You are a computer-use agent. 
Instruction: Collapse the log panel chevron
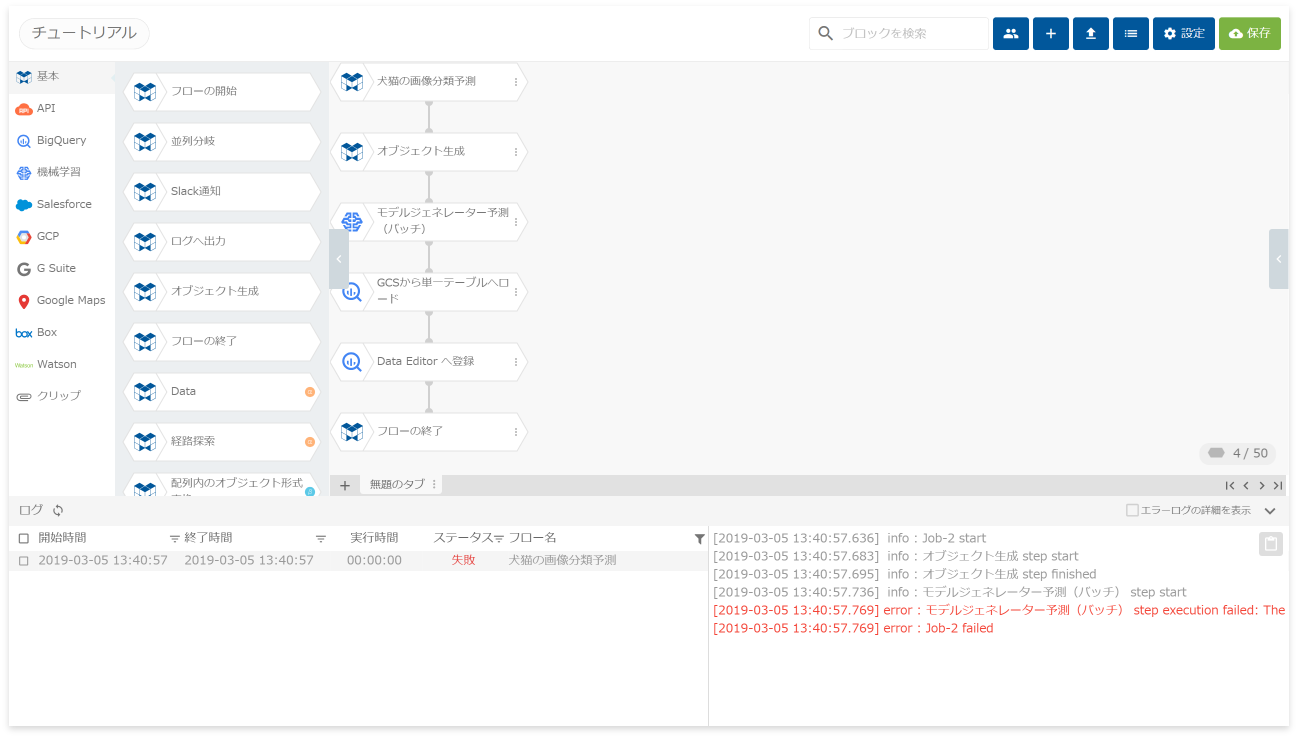pos(1270,511)
